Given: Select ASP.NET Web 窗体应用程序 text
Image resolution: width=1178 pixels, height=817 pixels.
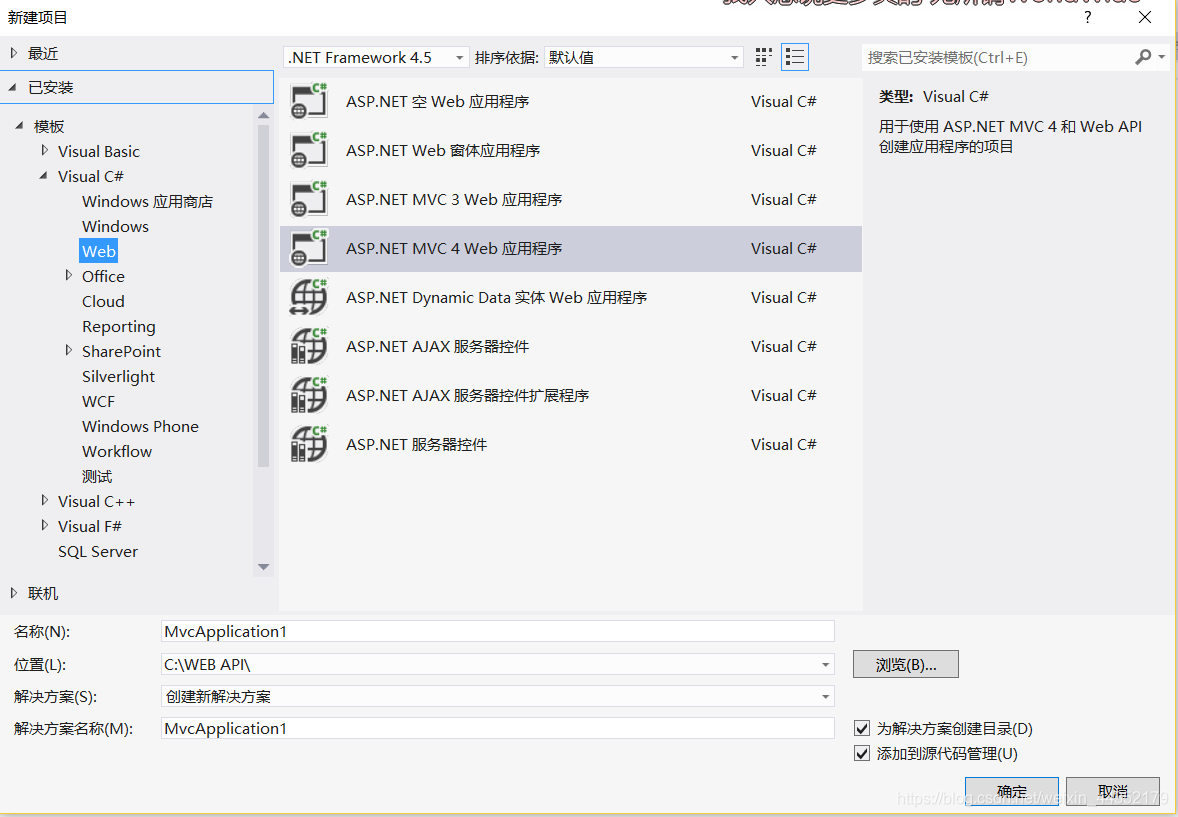Looking at the screenshot, I should click(x=443, y=150).
